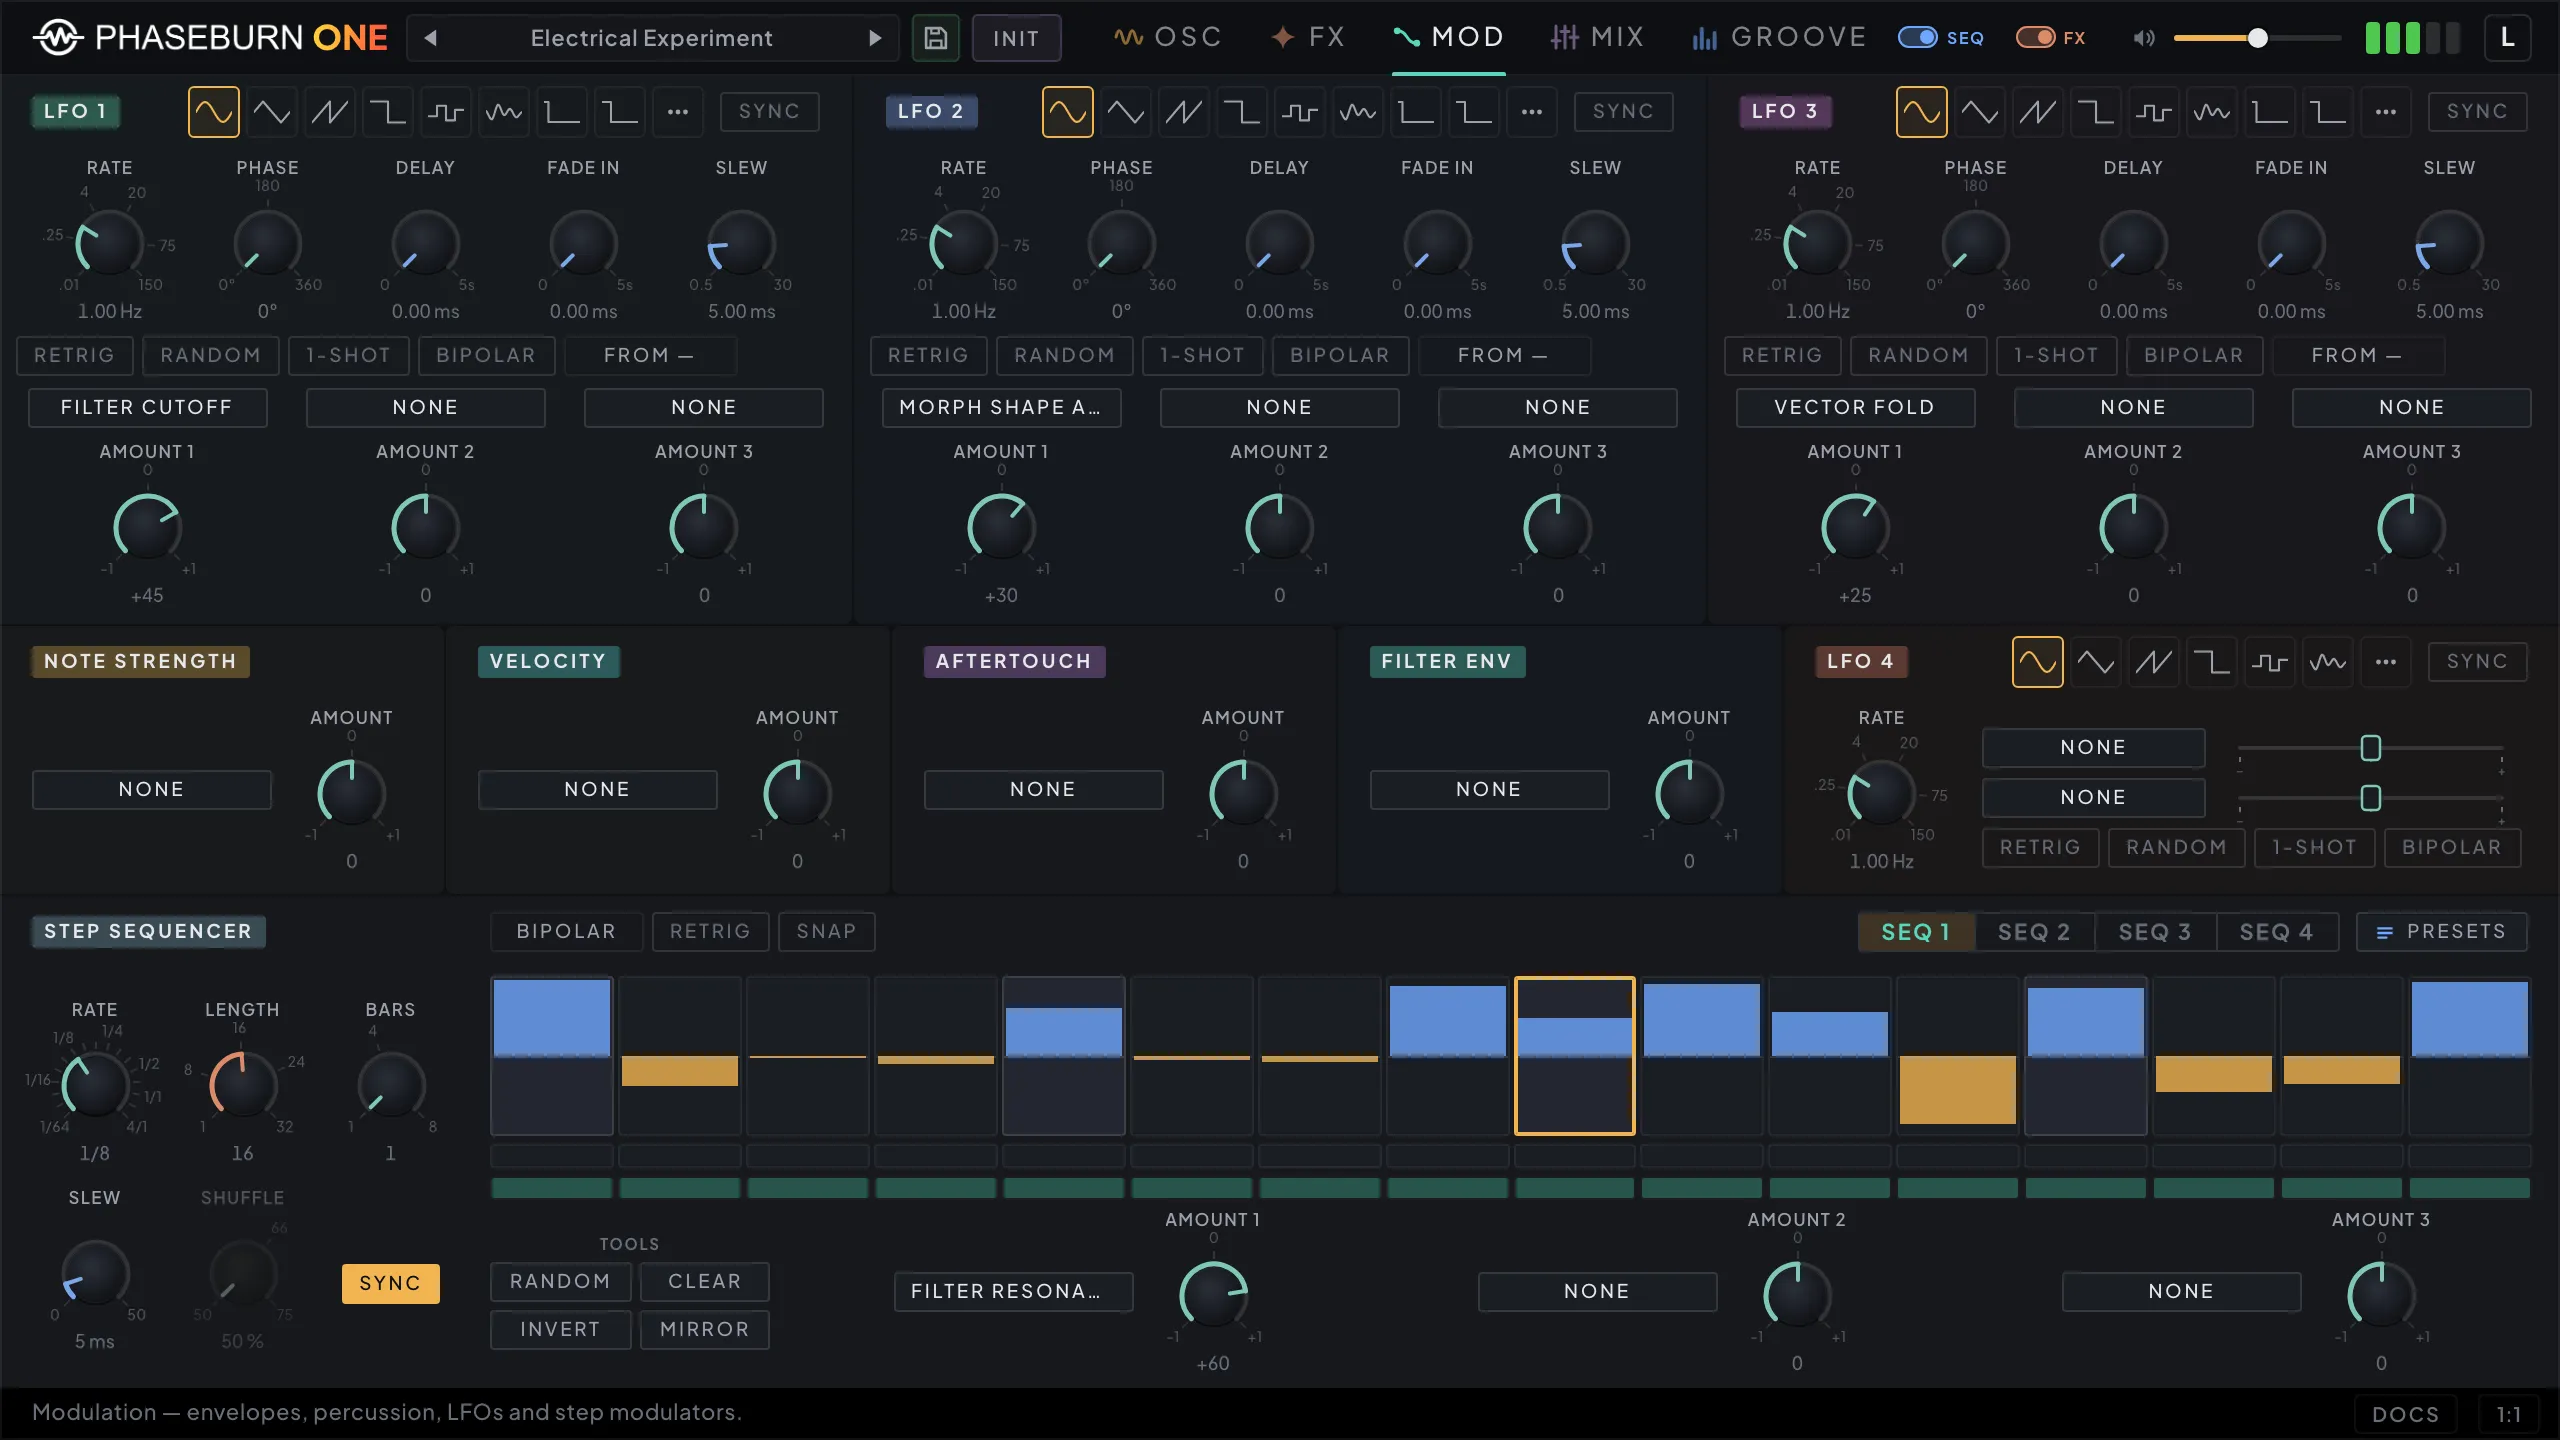This screenshot has height=1440, width=2560.
Task: Open VECTOR FOLD destination dropdown
Action: 1855,408
